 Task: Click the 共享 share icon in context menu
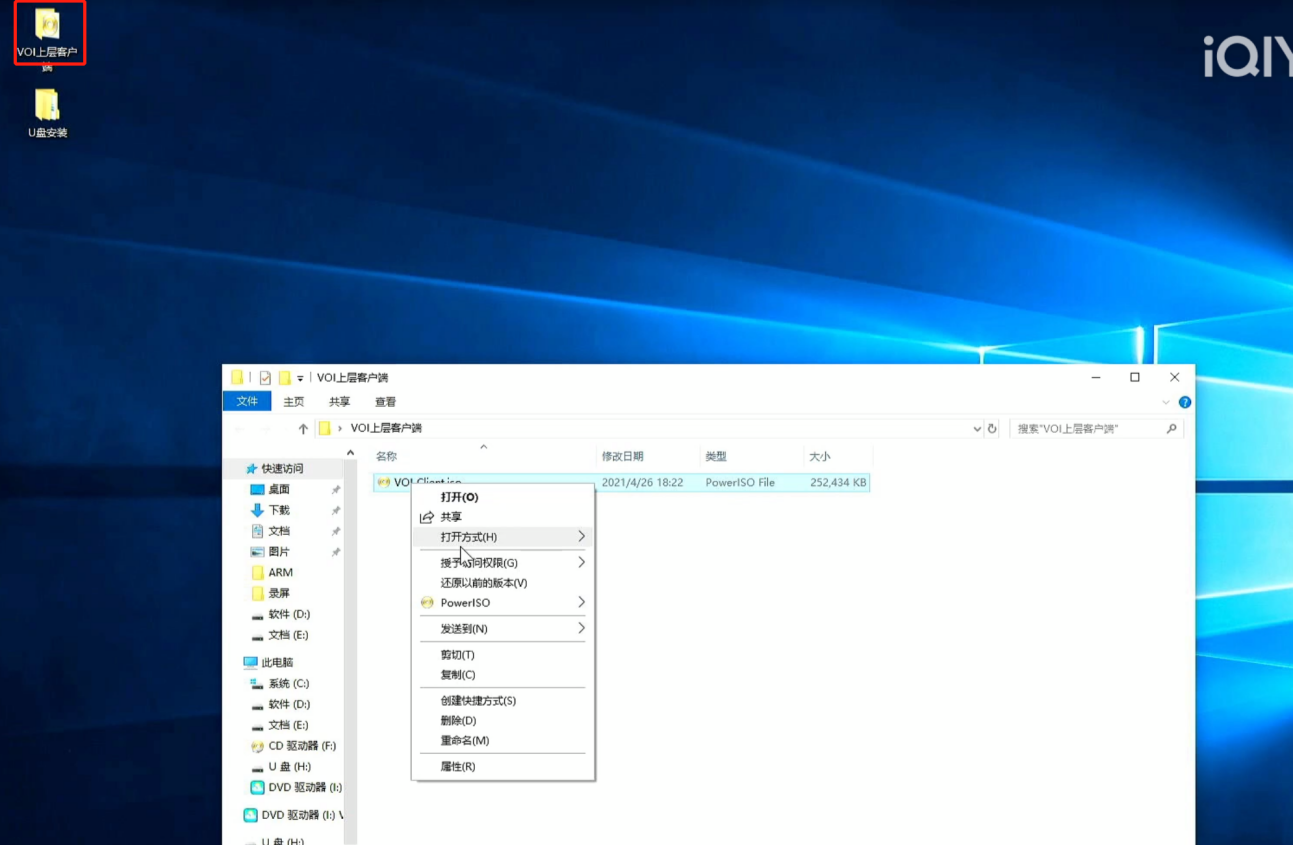click(x=427, y=517)
